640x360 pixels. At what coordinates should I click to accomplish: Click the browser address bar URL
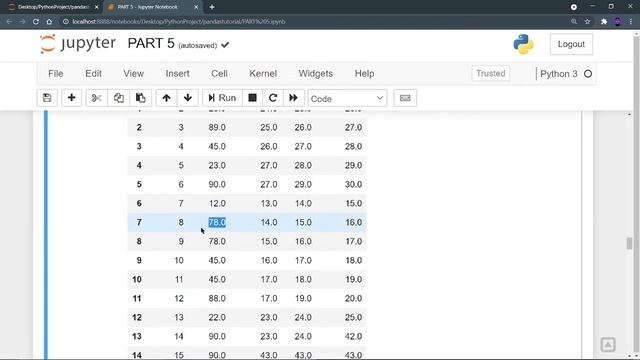179,22
